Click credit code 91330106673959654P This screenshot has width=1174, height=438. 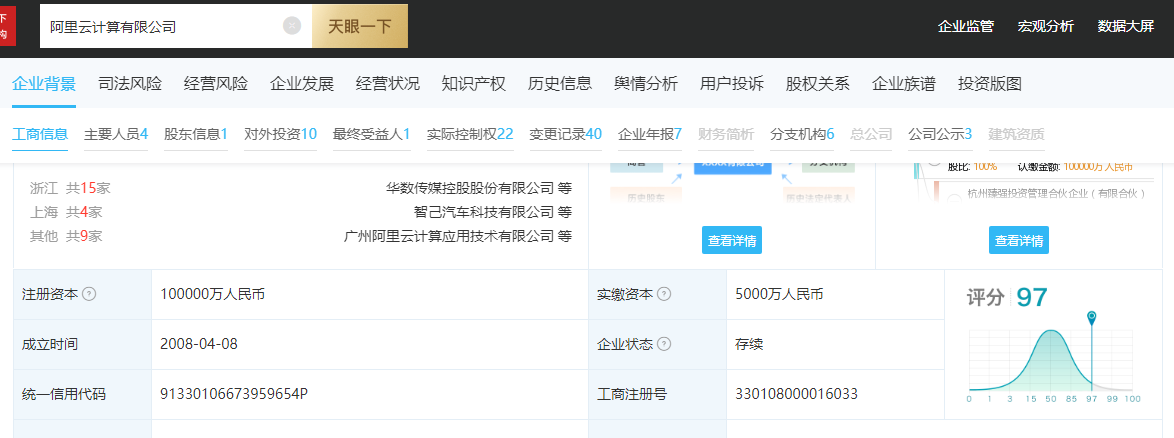[x=234, y=394]
